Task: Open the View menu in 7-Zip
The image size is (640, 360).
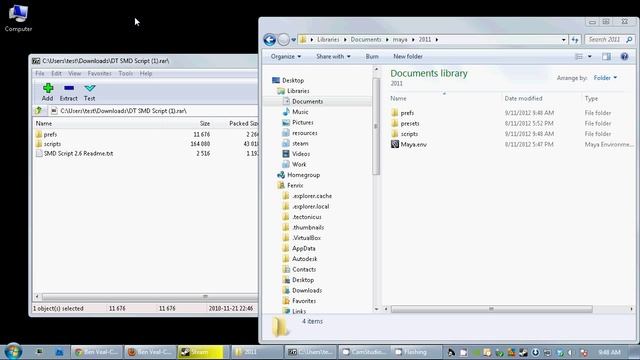Action: click(74, 73)
